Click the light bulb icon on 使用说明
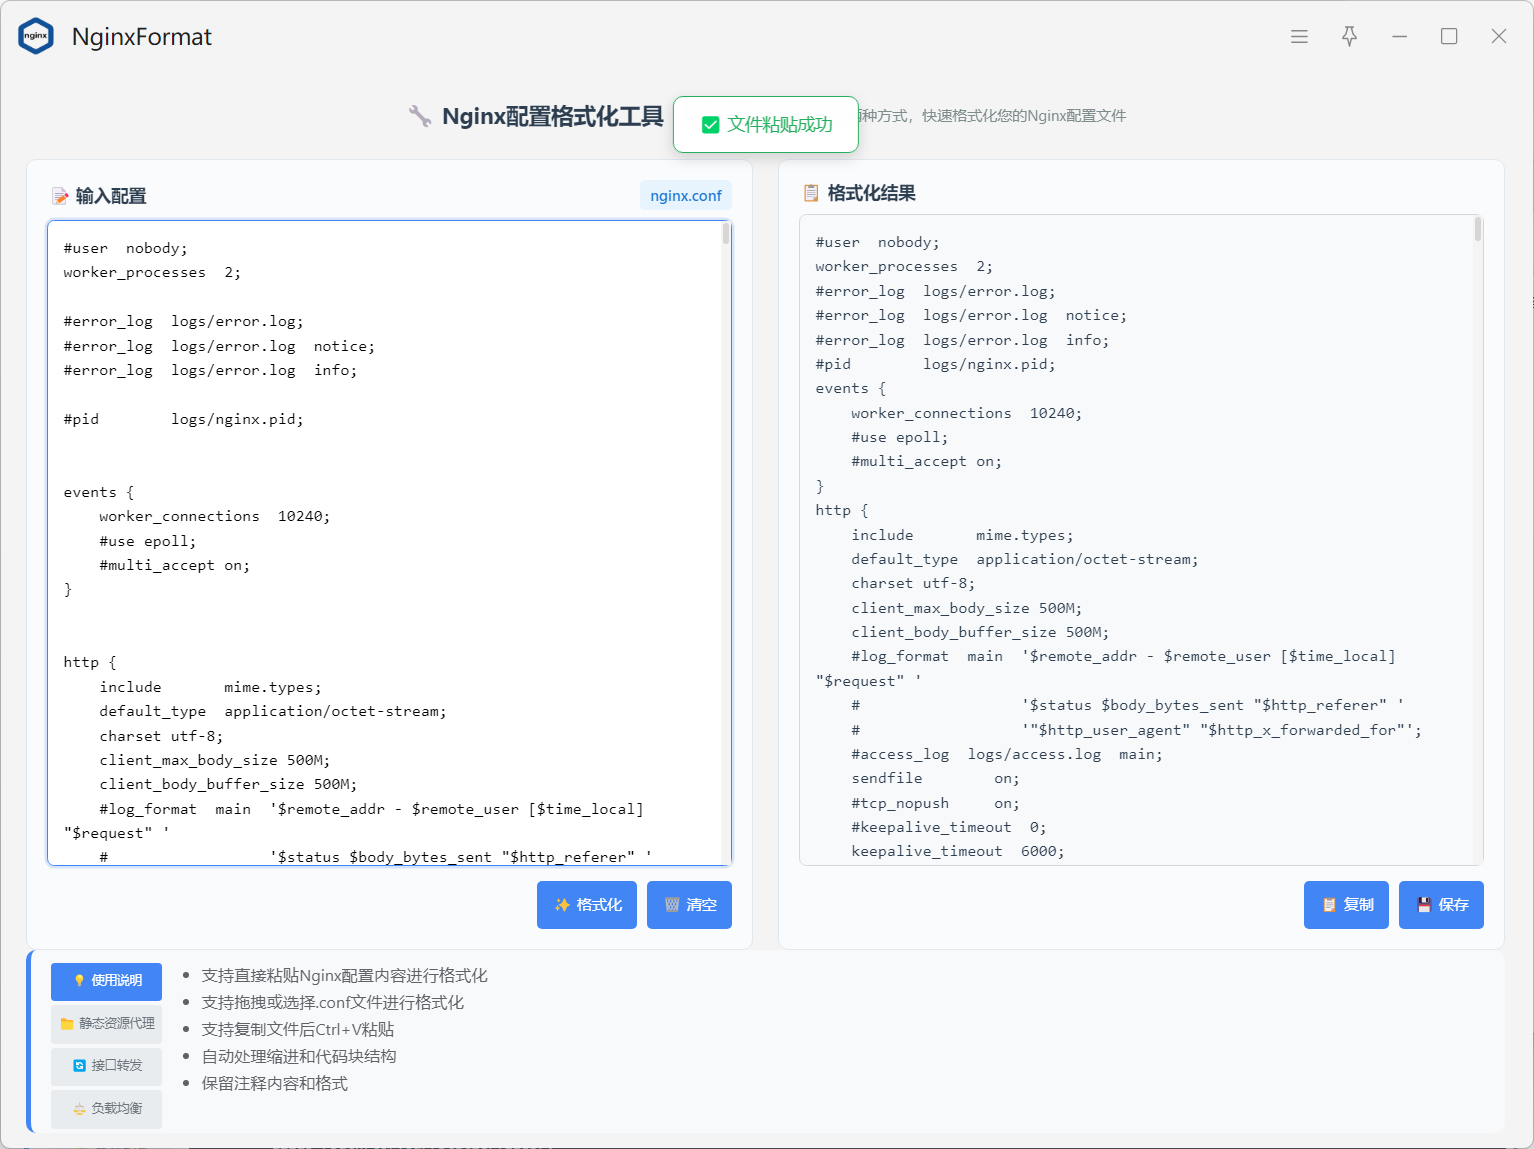1534x1149 pixels. 79,981
